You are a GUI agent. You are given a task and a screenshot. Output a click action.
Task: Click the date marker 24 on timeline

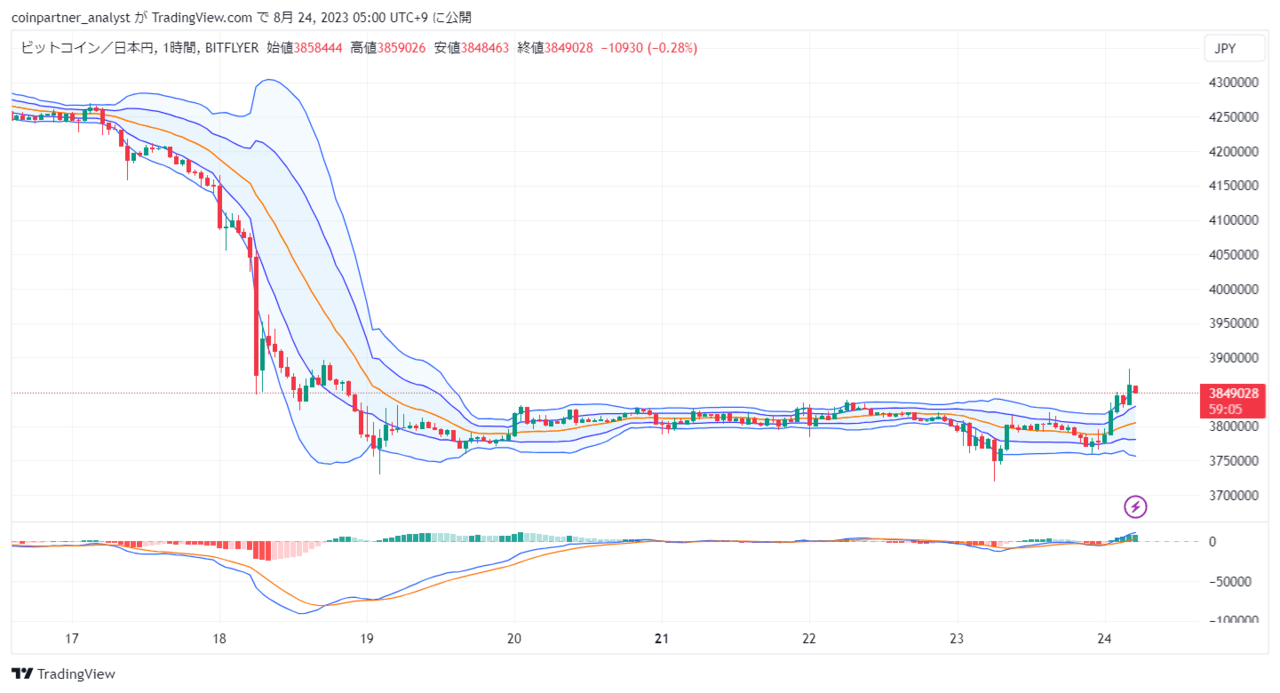[1104, 638]
